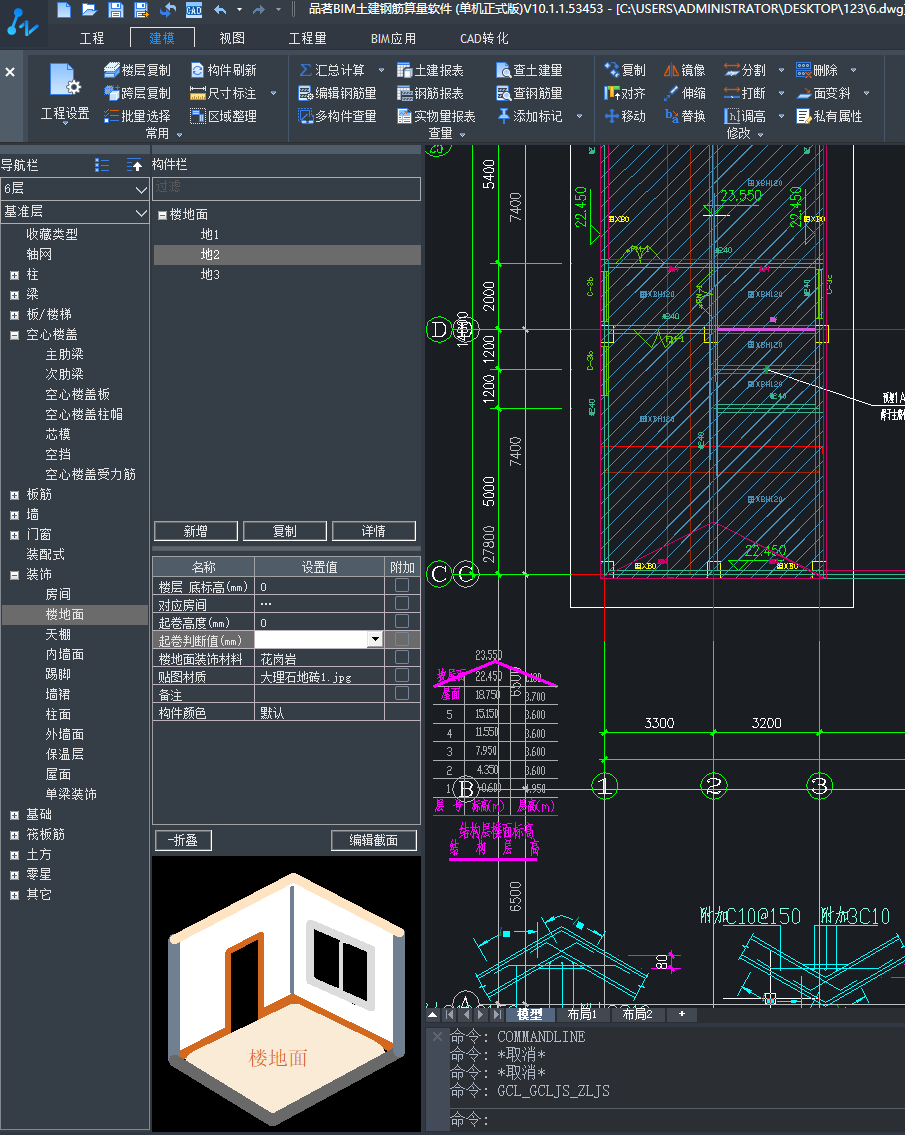Click the Save As icon in quick access toolbar

[x=141, y=9]
